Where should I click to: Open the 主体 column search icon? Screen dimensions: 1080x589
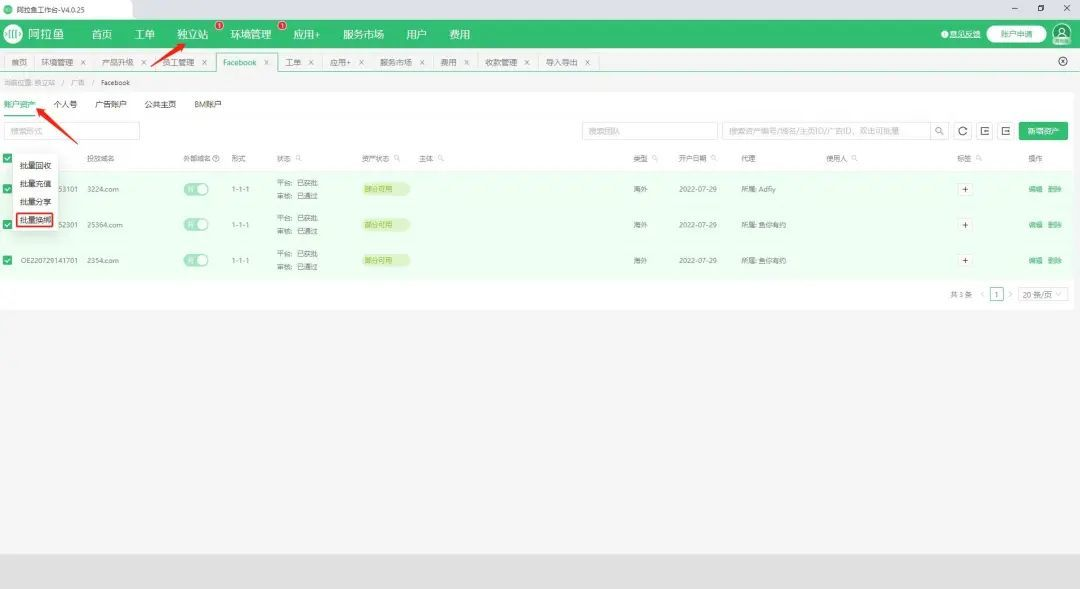pos(441,158)
